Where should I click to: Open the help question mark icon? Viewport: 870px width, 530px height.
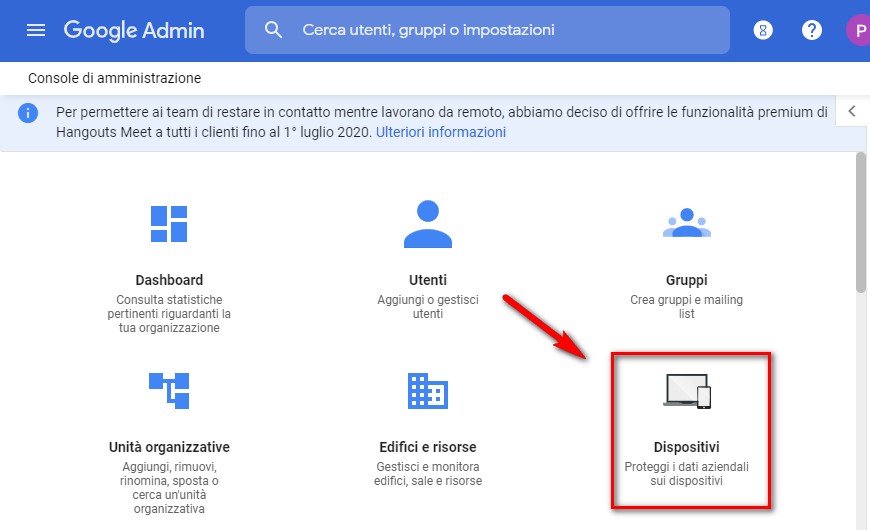(812, 30)
